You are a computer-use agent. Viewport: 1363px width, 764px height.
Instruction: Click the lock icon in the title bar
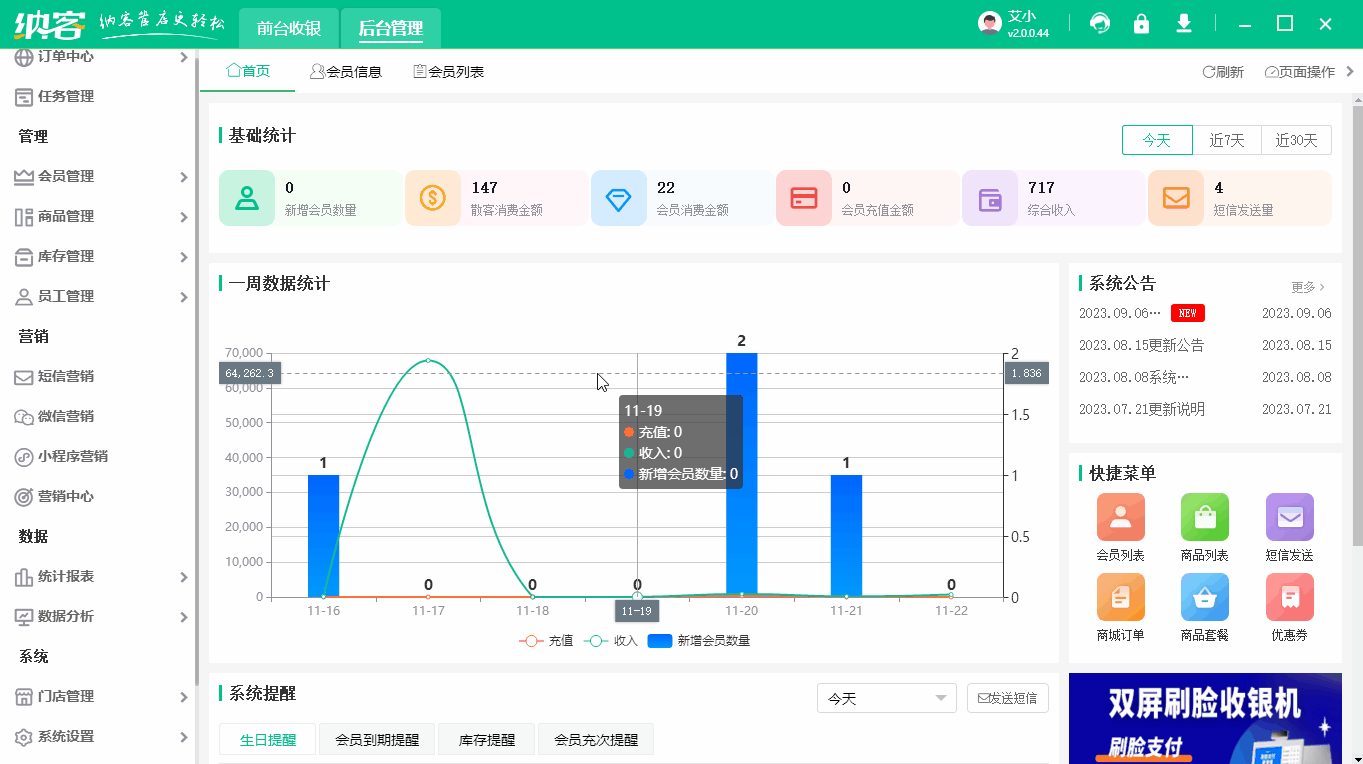1141,21
